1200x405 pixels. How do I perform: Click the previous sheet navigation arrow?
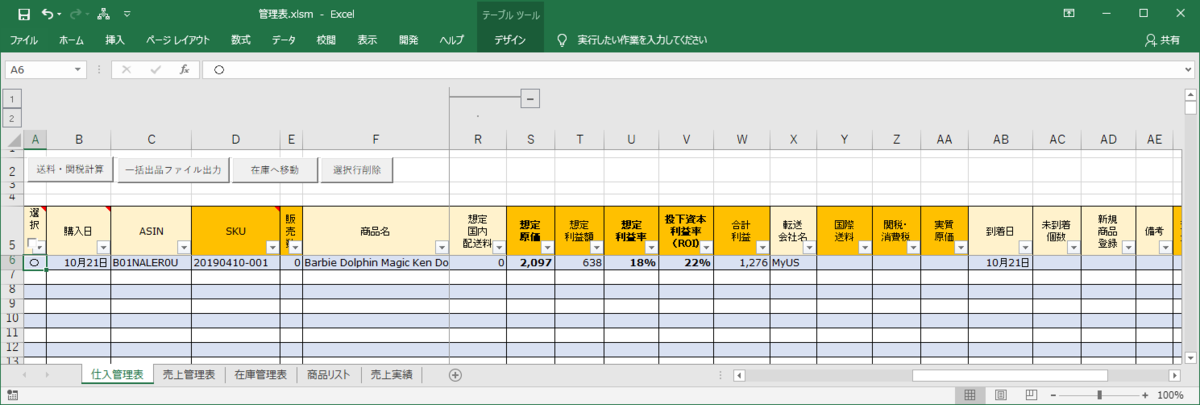tap(24, 375)
